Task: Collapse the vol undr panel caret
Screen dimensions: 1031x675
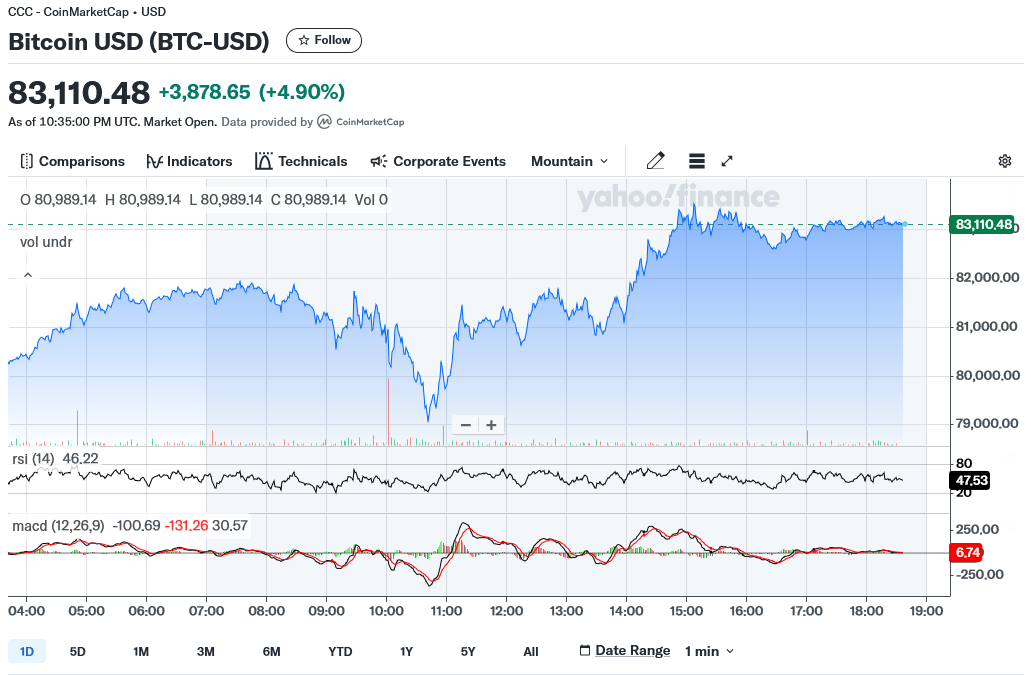Action: point(28,275)
